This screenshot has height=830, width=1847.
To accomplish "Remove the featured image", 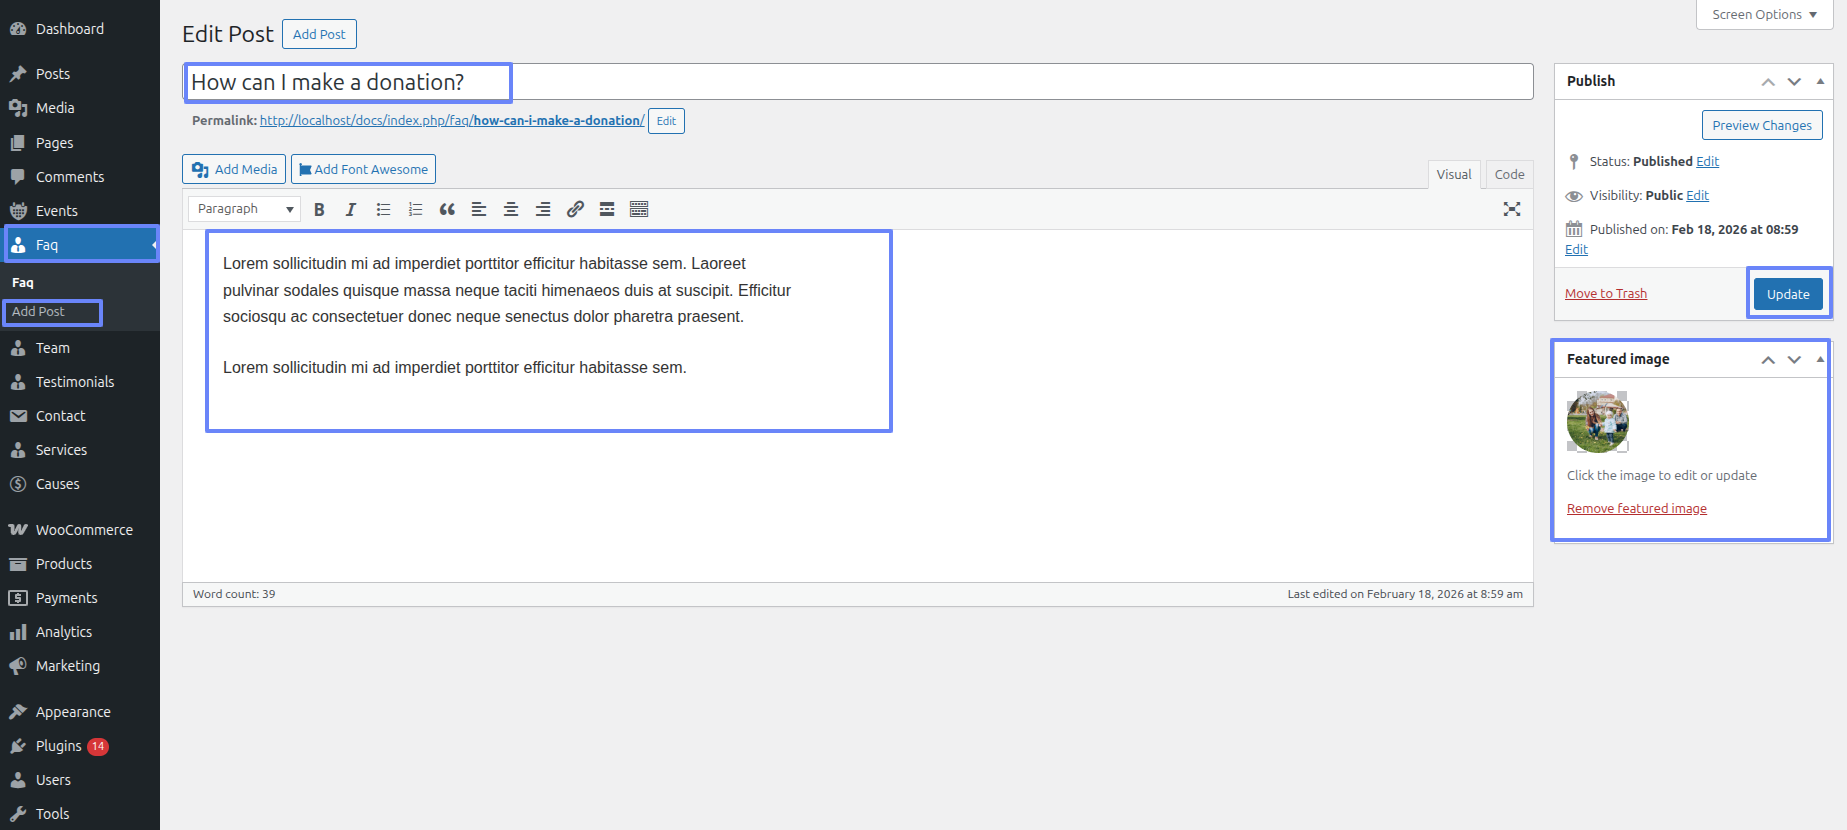I will [x=1636, y=509].
